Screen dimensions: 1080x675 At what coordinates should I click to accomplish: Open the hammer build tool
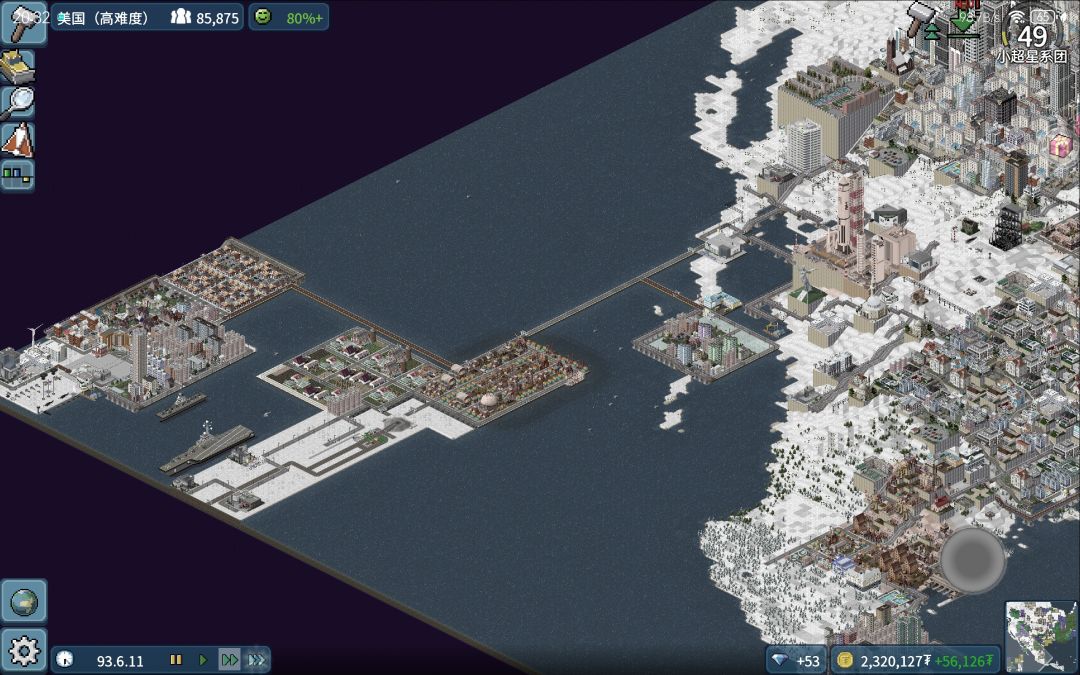23,23
